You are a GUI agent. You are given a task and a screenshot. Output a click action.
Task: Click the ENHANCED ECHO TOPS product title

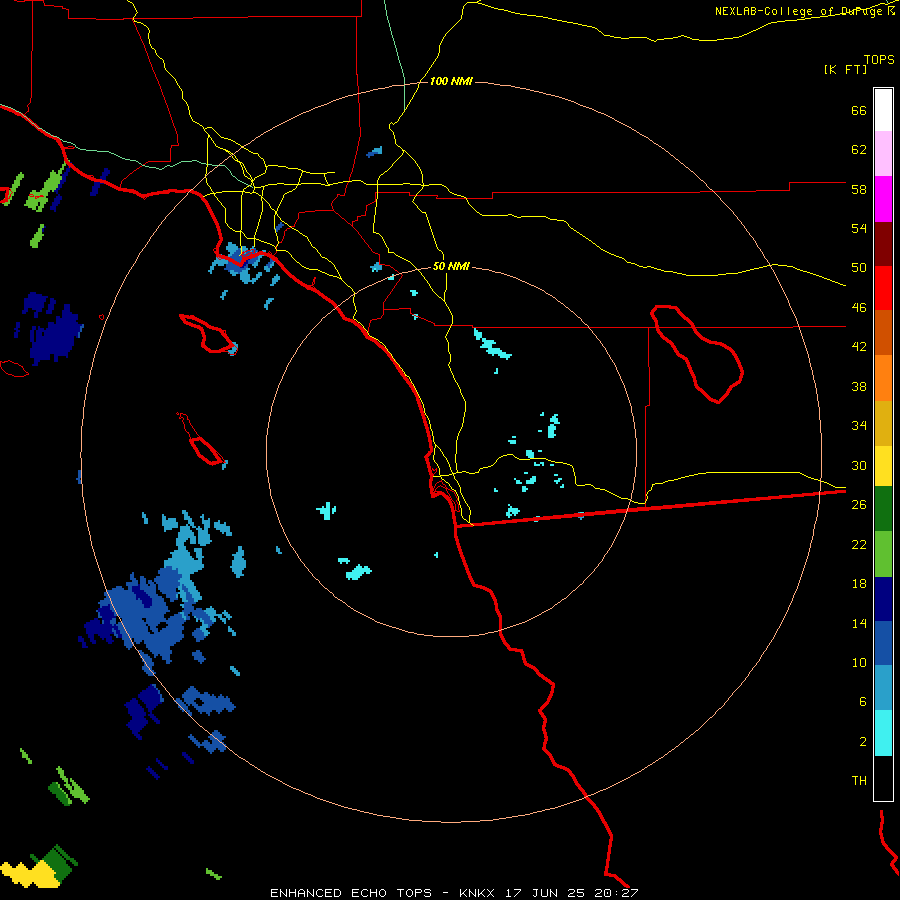tap(351, 893)
